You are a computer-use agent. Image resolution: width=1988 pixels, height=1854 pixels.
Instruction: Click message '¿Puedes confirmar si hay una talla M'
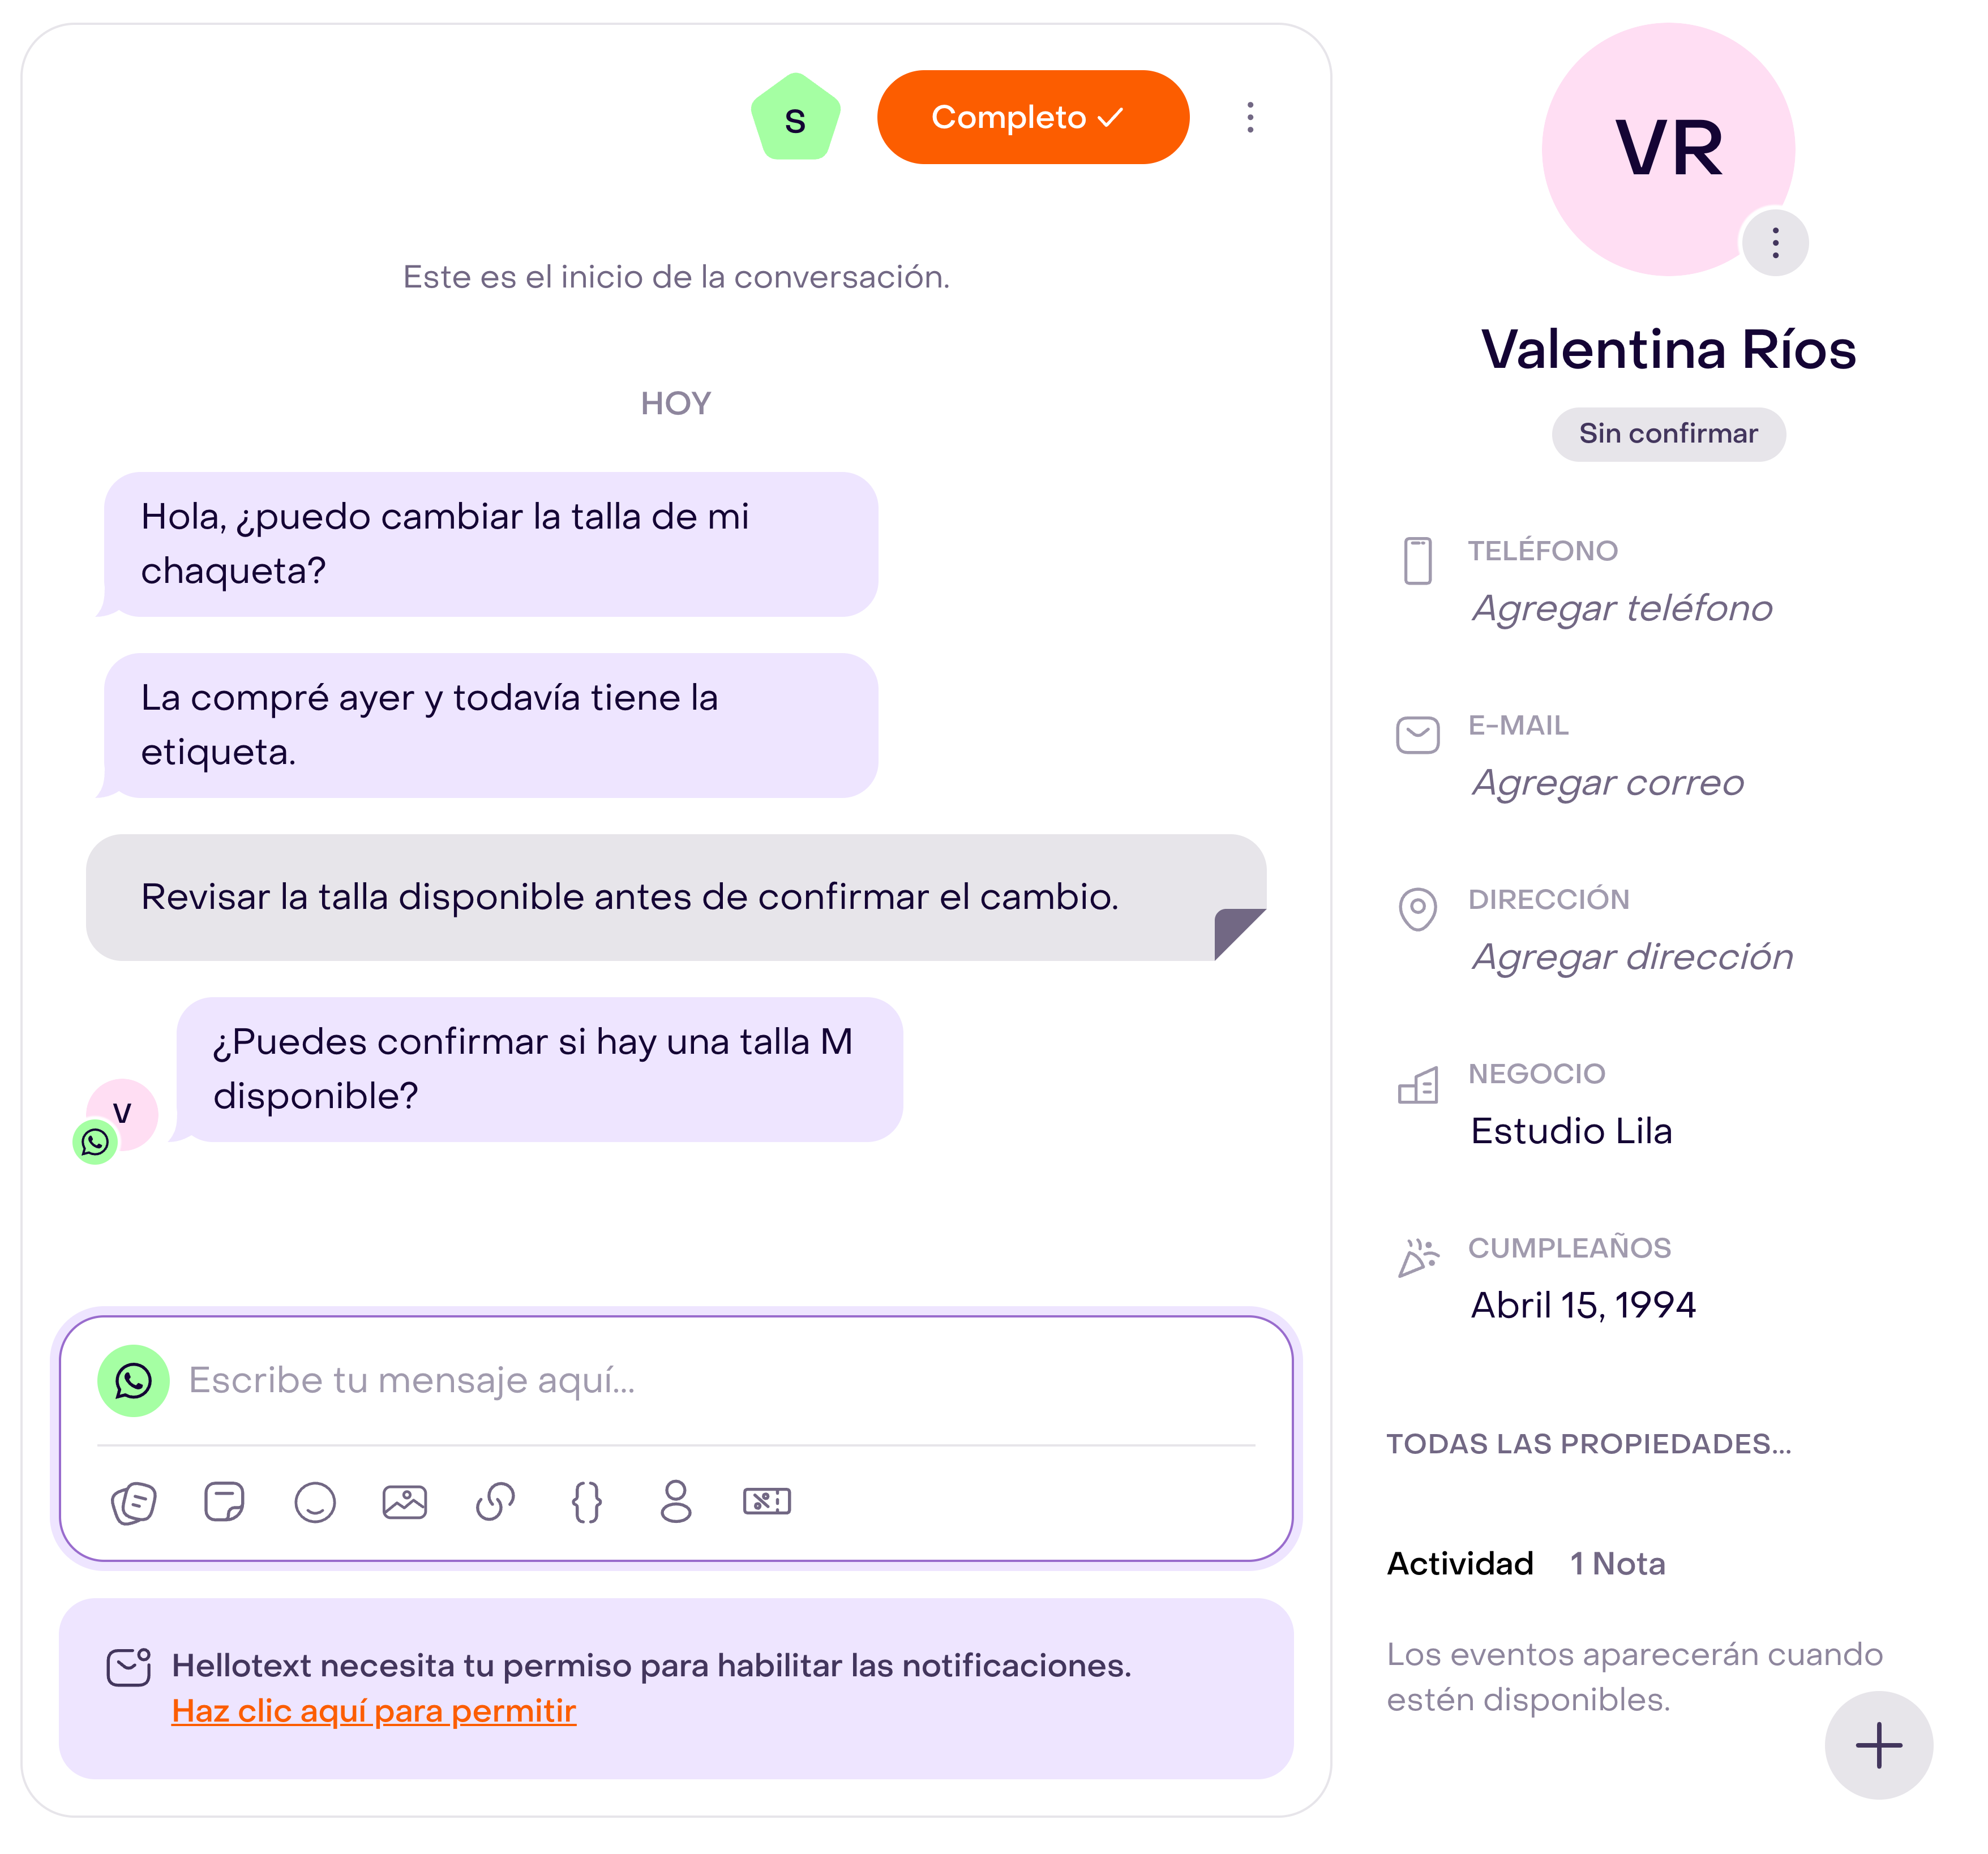(x=540, y=1070)
